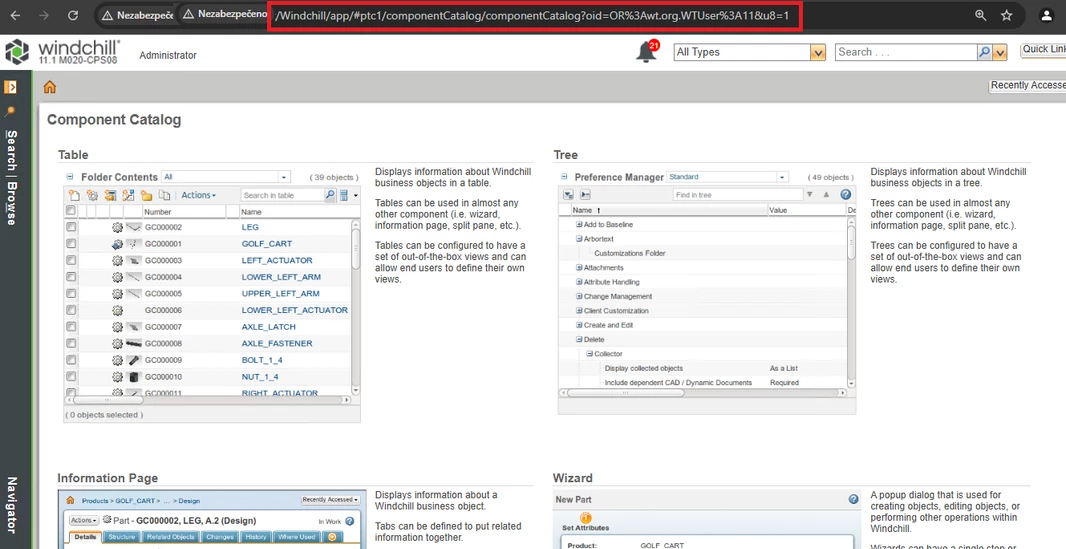Expand the Attachments tree node
1066x549 pixels.
[579, 268]
